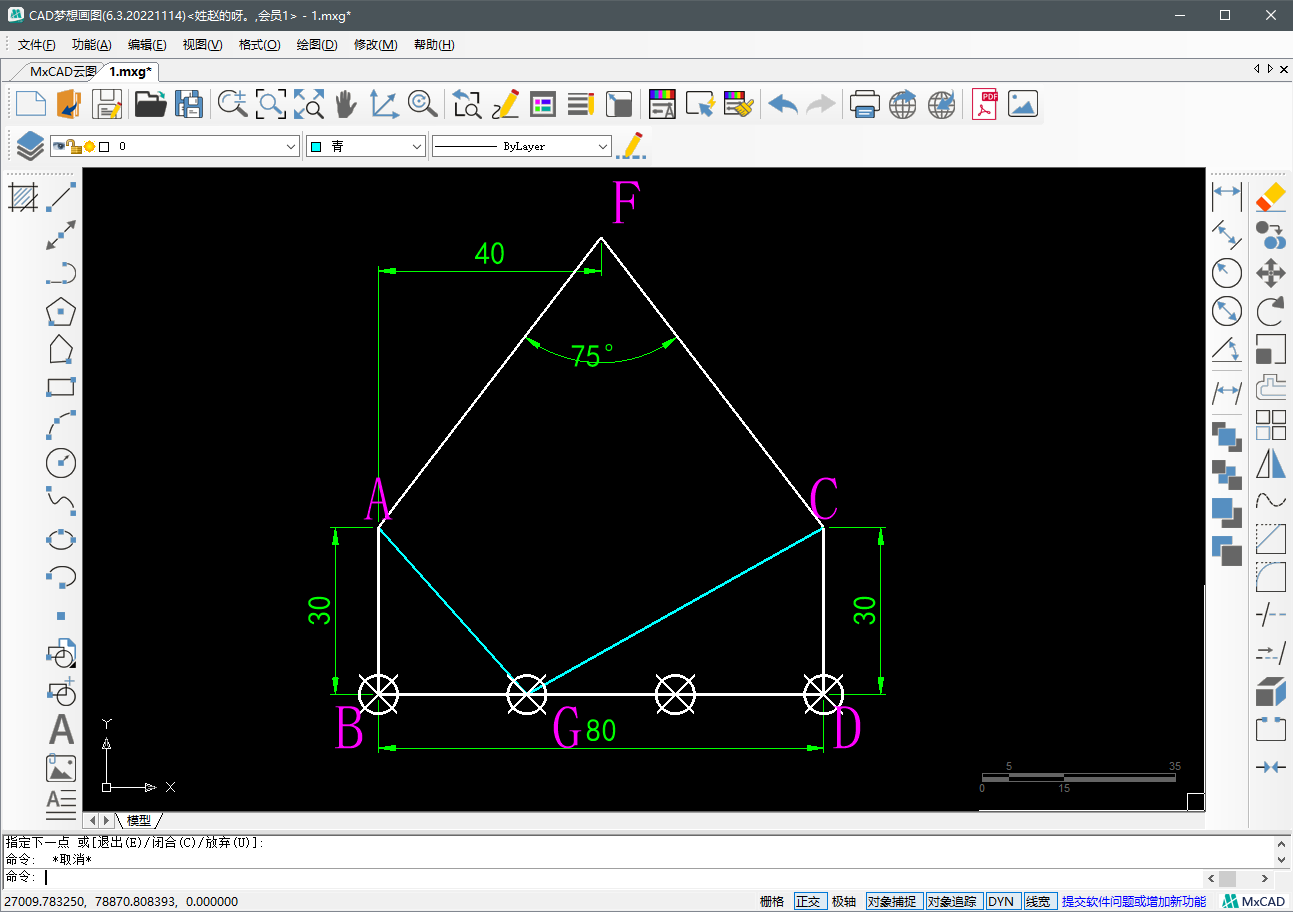Screen dimensions: 1293x912
Task: Click command history scroll down arrow
Action: pyautogui.click(x=1283, y=859)
